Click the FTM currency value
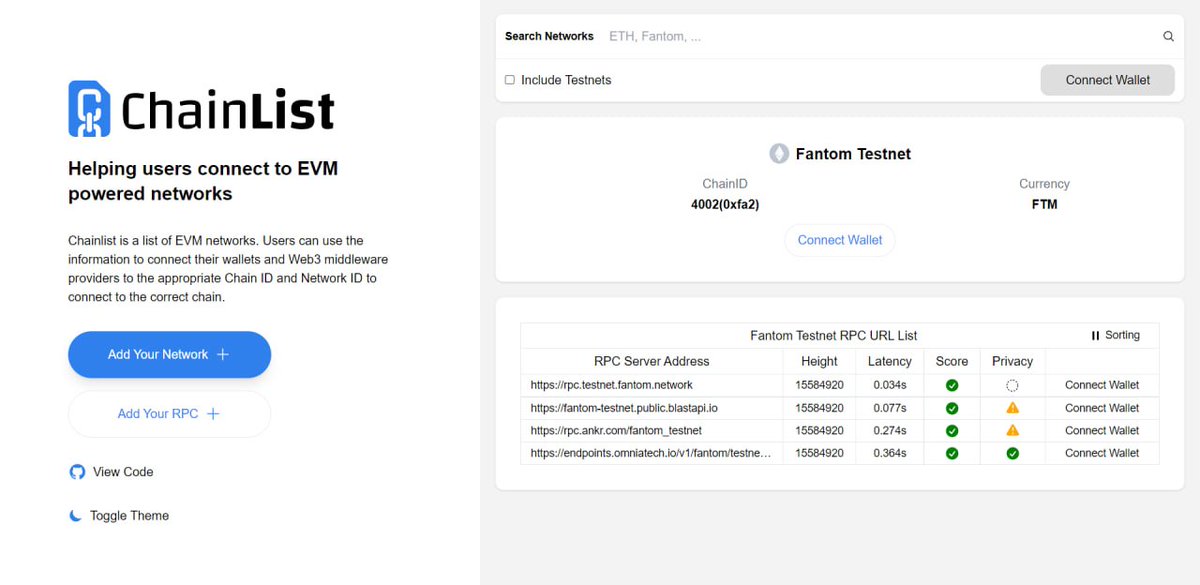 1044,204
